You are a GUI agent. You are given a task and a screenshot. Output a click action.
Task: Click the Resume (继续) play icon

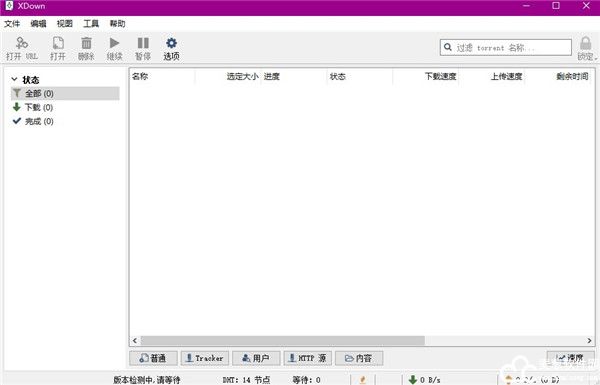[114, 43]
